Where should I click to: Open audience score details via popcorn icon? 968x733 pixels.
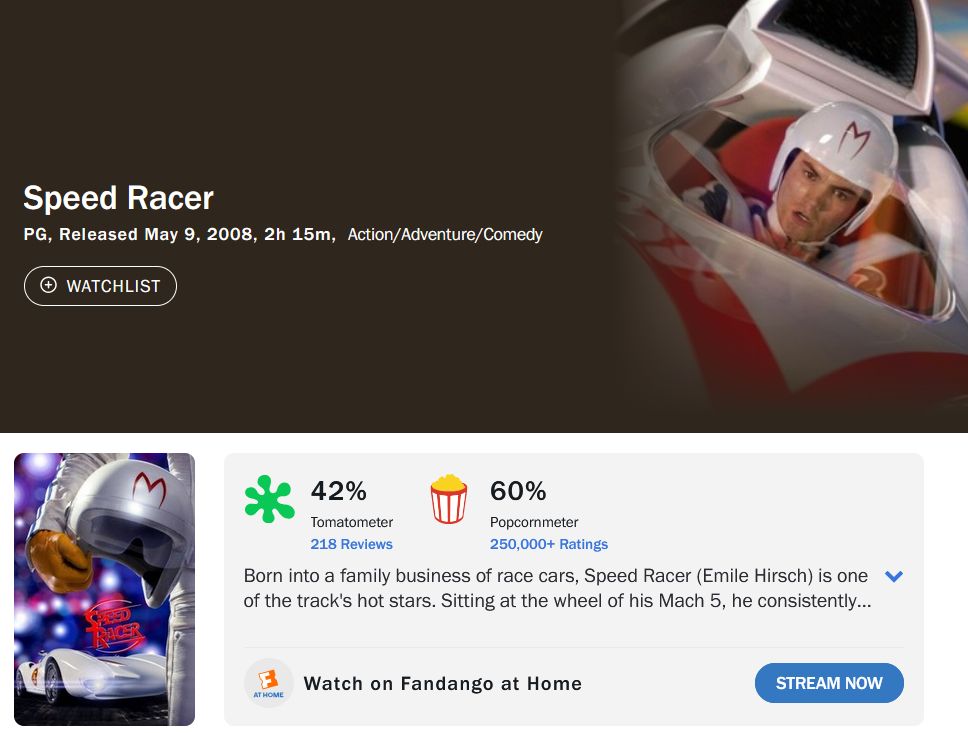448,500
